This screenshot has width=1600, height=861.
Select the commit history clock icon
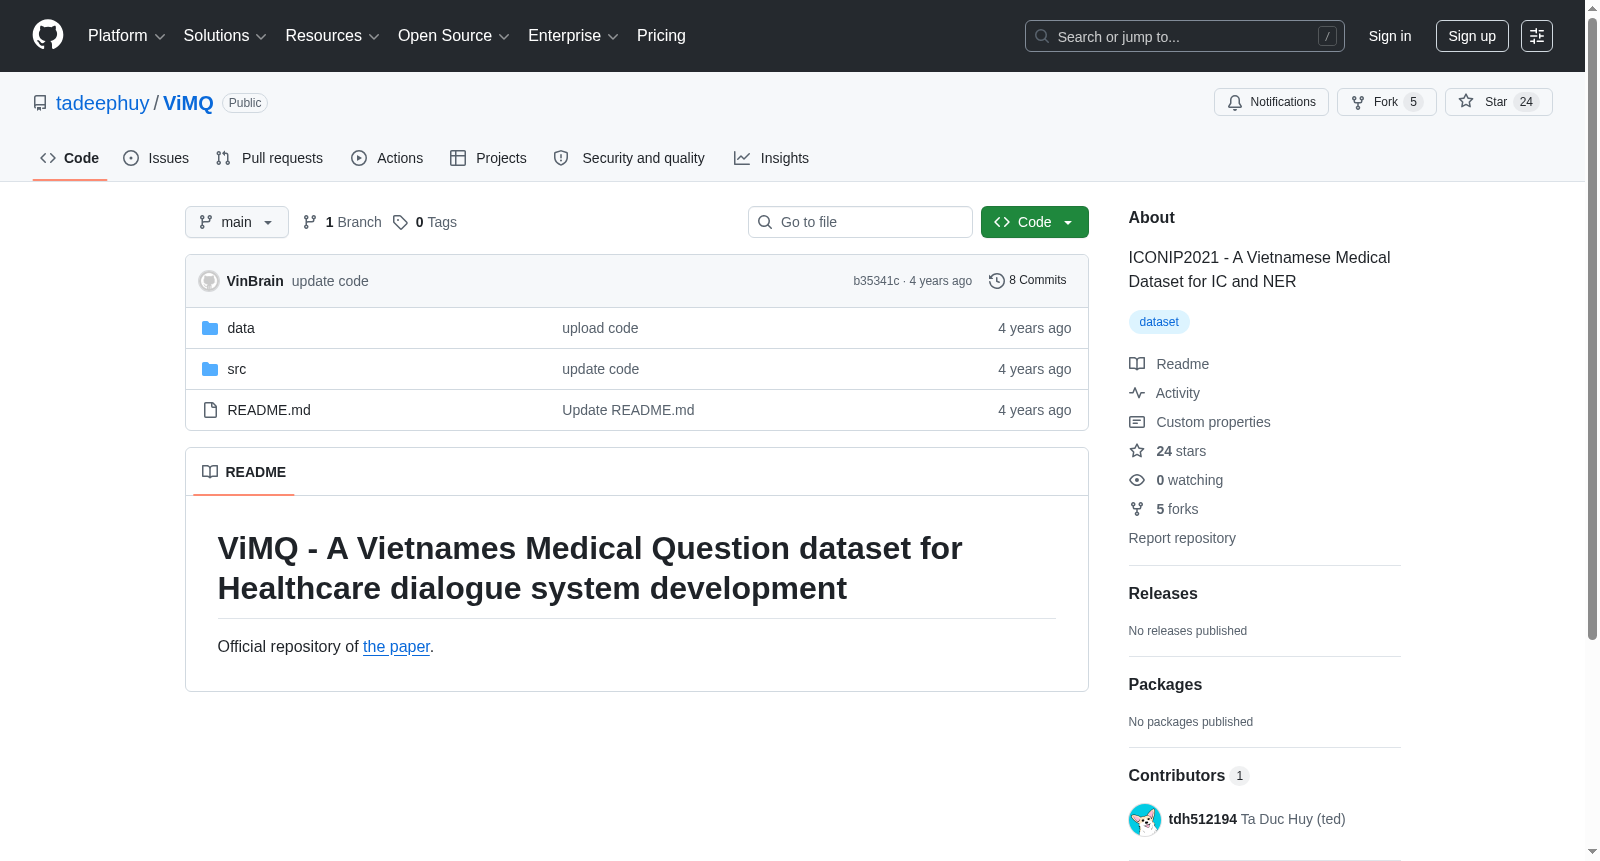point(997,281)
